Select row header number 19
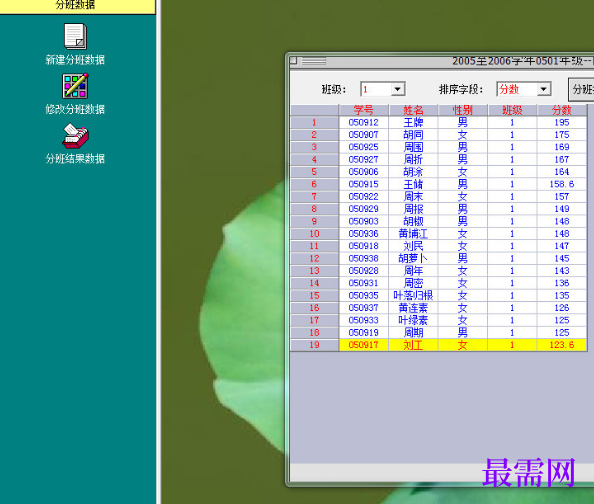Screen dimensions: 594x504 click(314, 345)
